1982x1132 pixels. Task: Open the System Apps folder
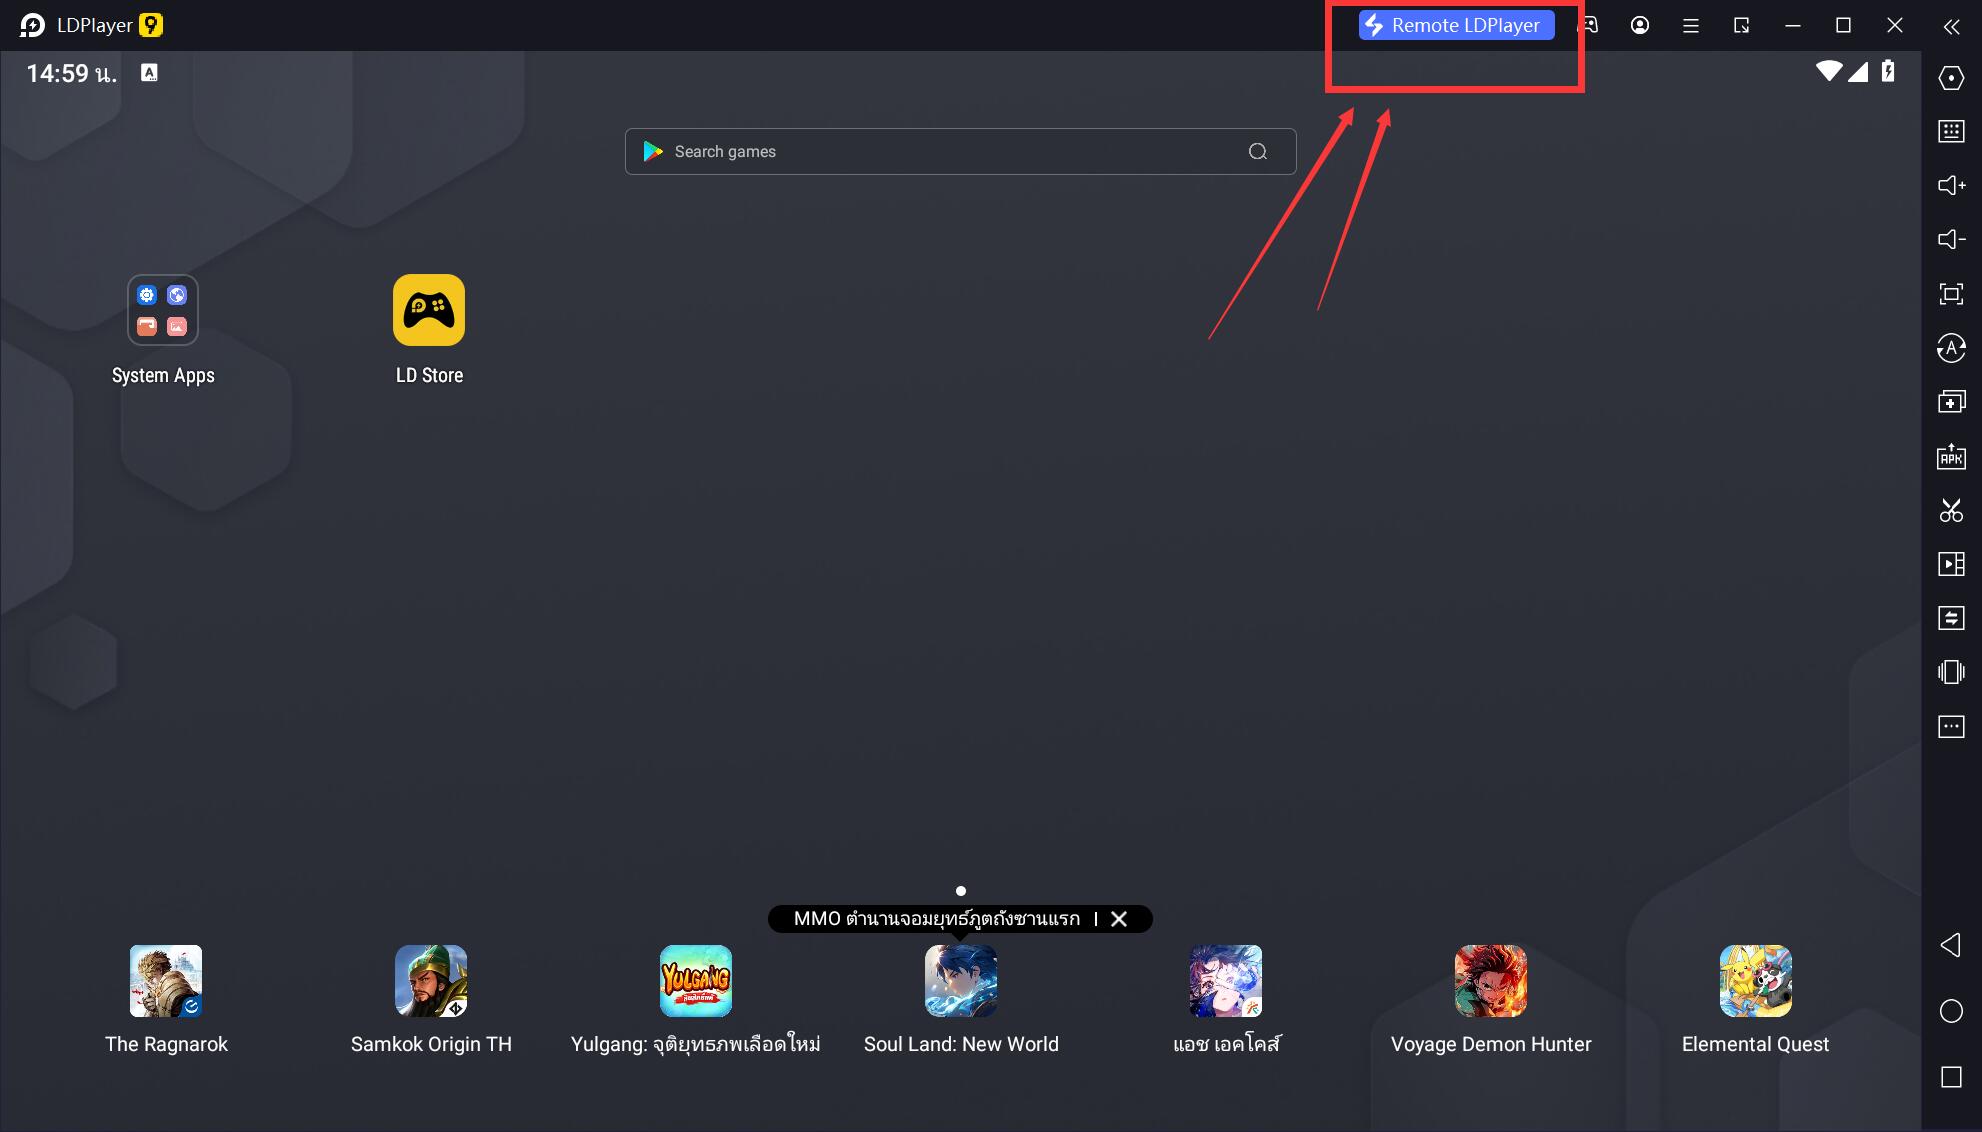(163, 310)
